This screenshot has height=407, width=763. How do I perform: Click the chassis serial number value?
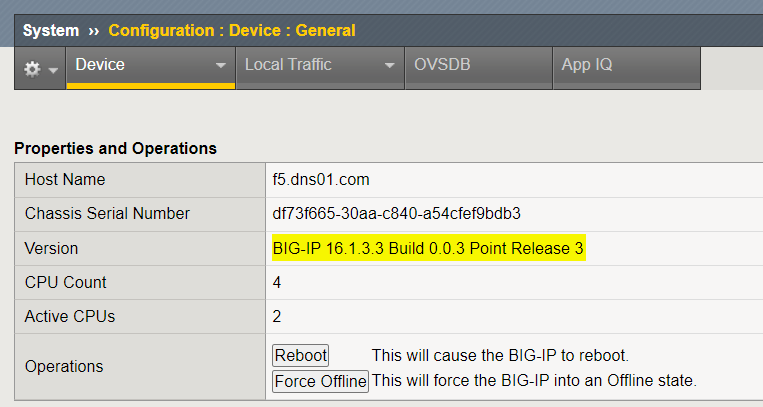click(x=396, y=213)
